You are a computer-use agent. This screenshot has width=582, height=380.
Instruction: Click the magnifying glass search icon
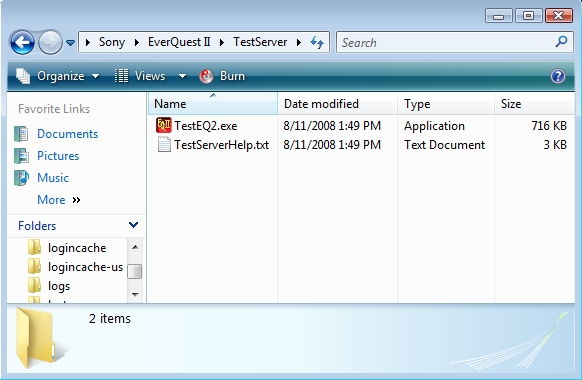point(562,42)
